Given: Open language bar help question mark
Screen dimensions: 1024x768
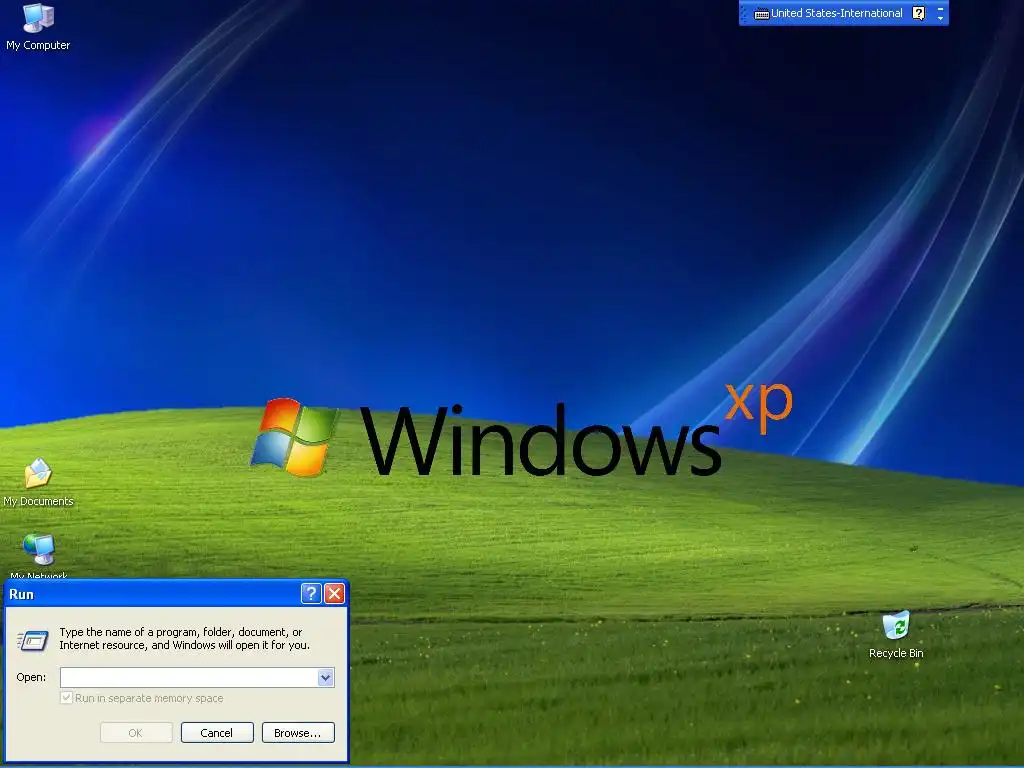Looking at the screenshot, I should click(918, 13).
